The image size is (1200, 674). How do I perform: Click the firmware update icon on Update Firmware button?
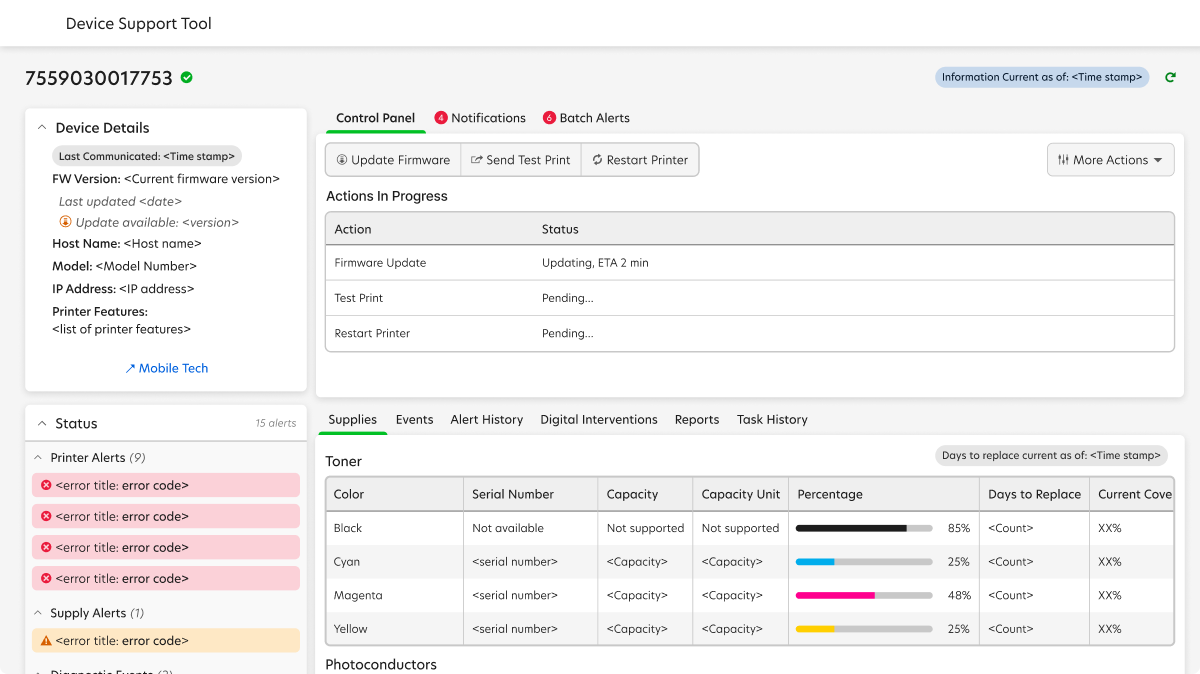(343, 159)
